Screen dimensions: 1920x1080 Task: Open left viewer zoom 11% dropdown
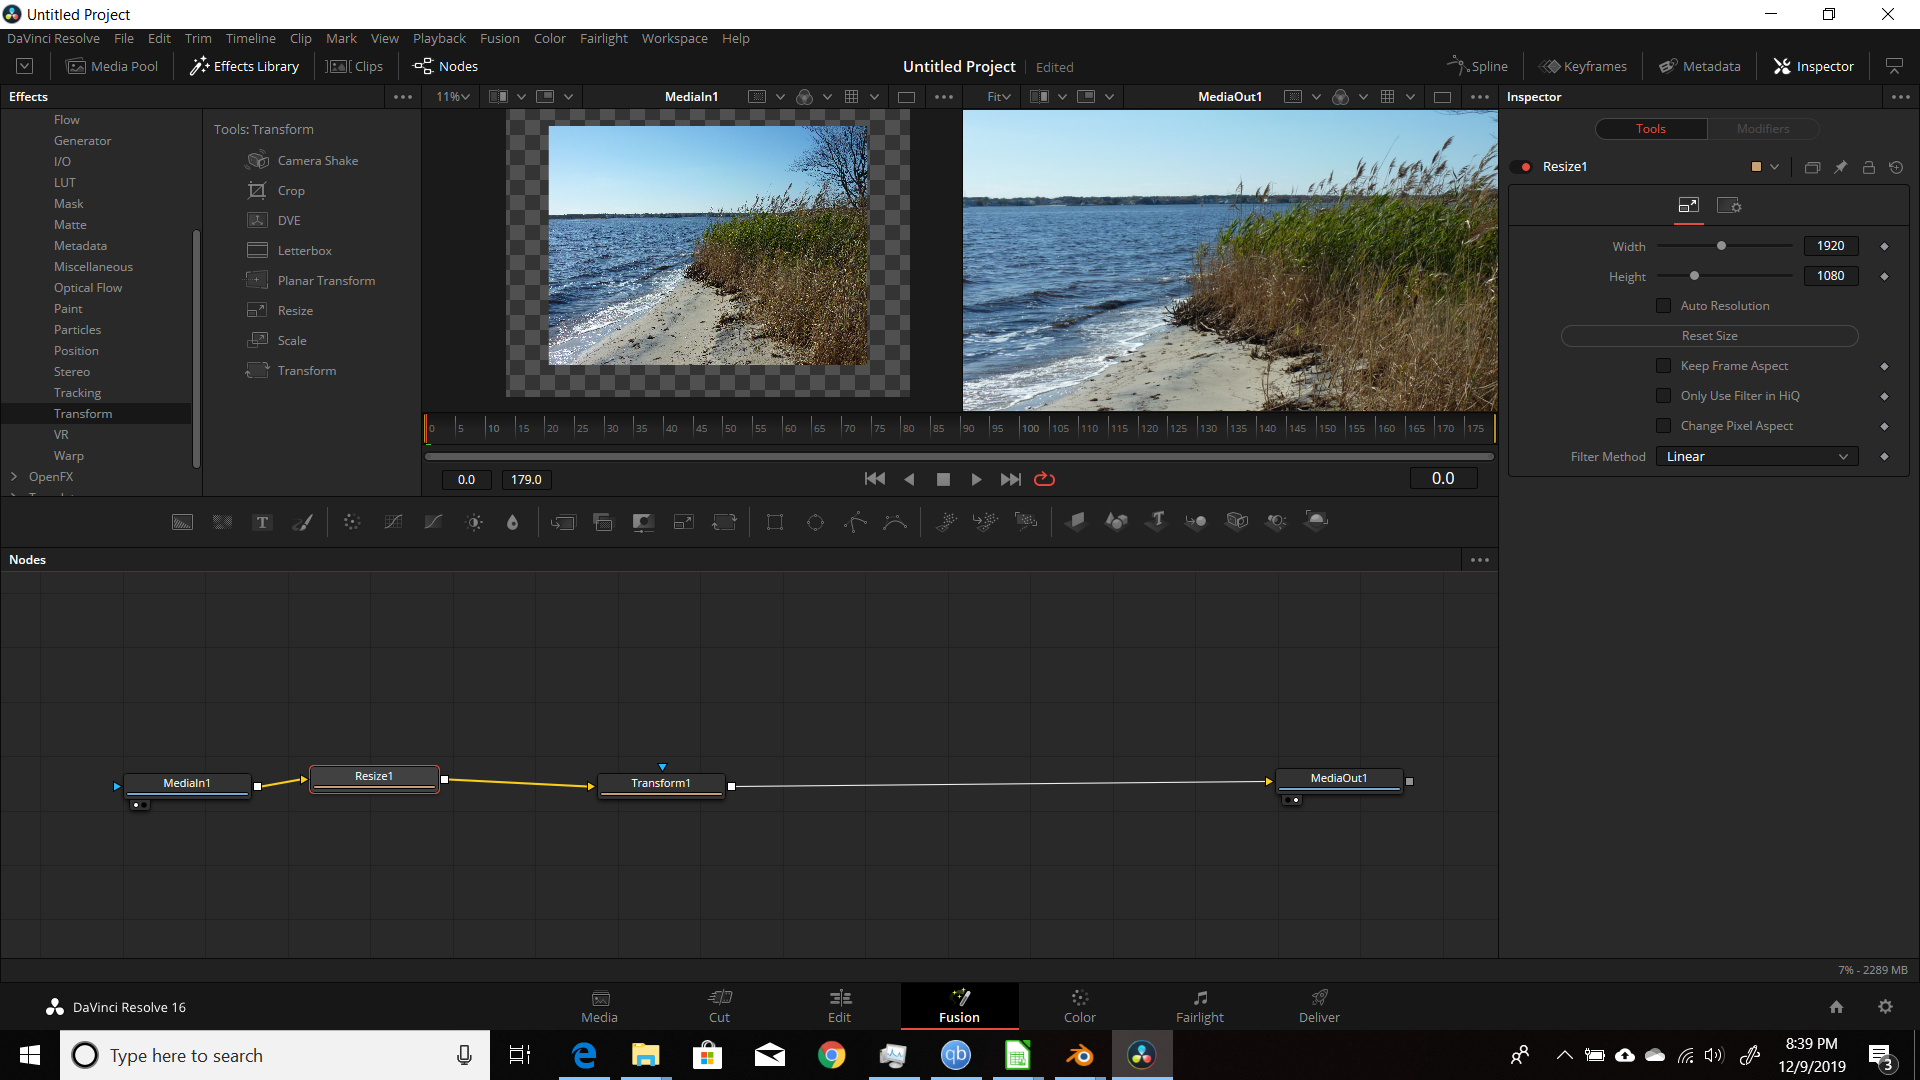click(452, 97)
